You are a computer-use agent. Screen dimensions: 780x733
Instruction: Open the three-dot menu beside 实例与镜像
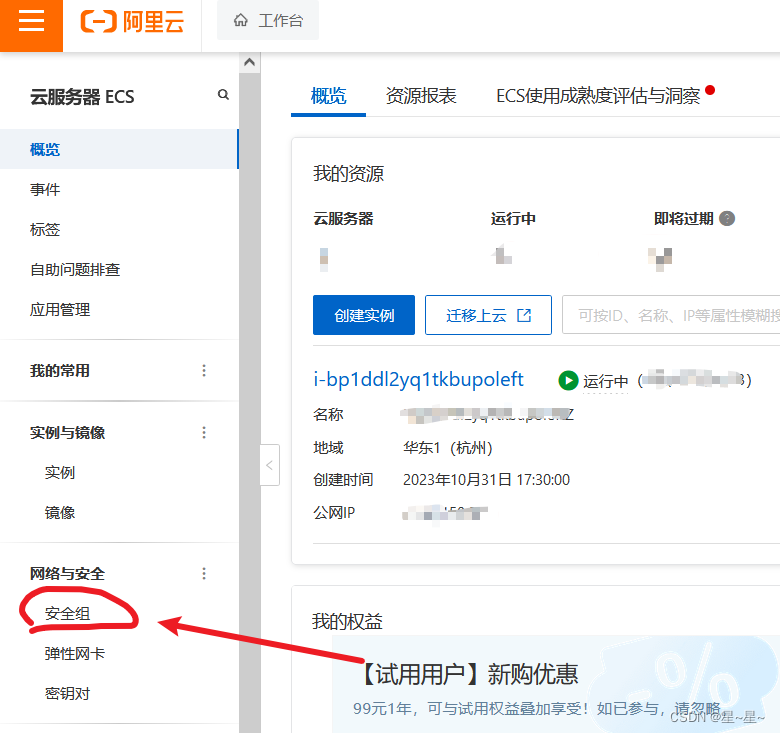[204, 433]
